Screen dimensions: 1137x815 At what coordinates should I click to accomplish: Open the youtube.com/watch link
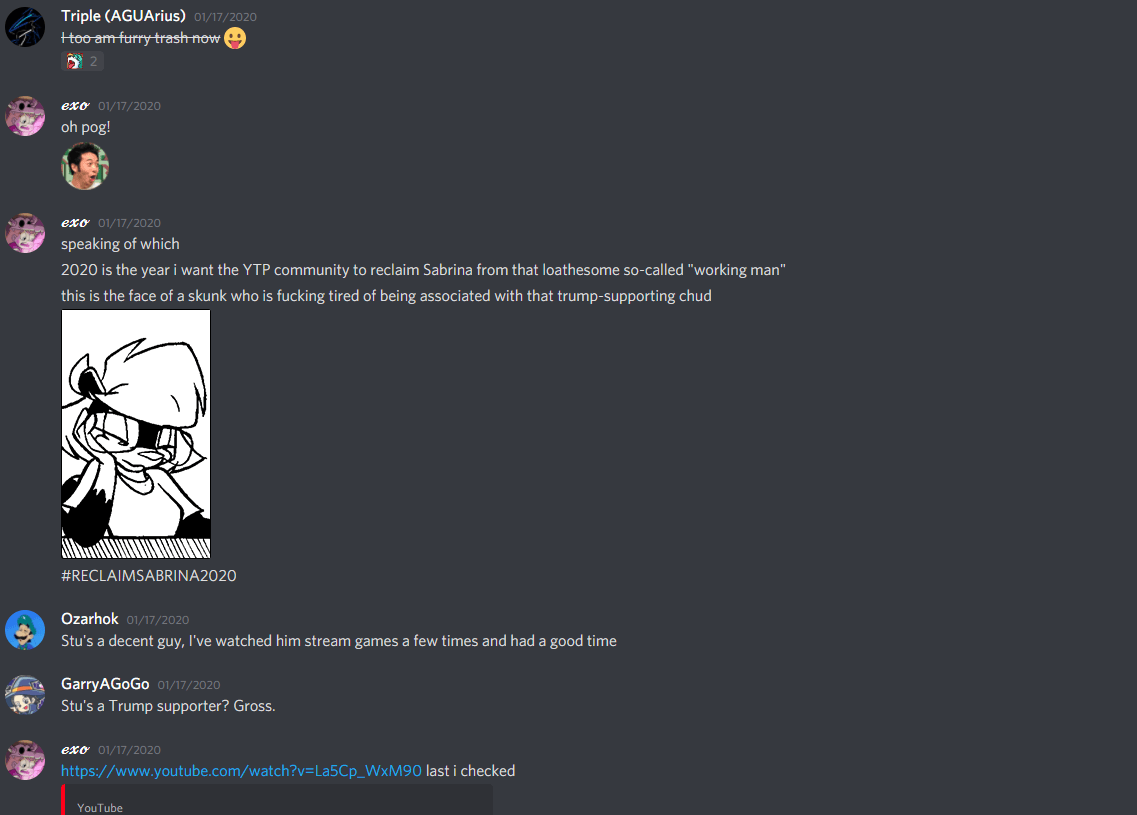pos(241,771)
